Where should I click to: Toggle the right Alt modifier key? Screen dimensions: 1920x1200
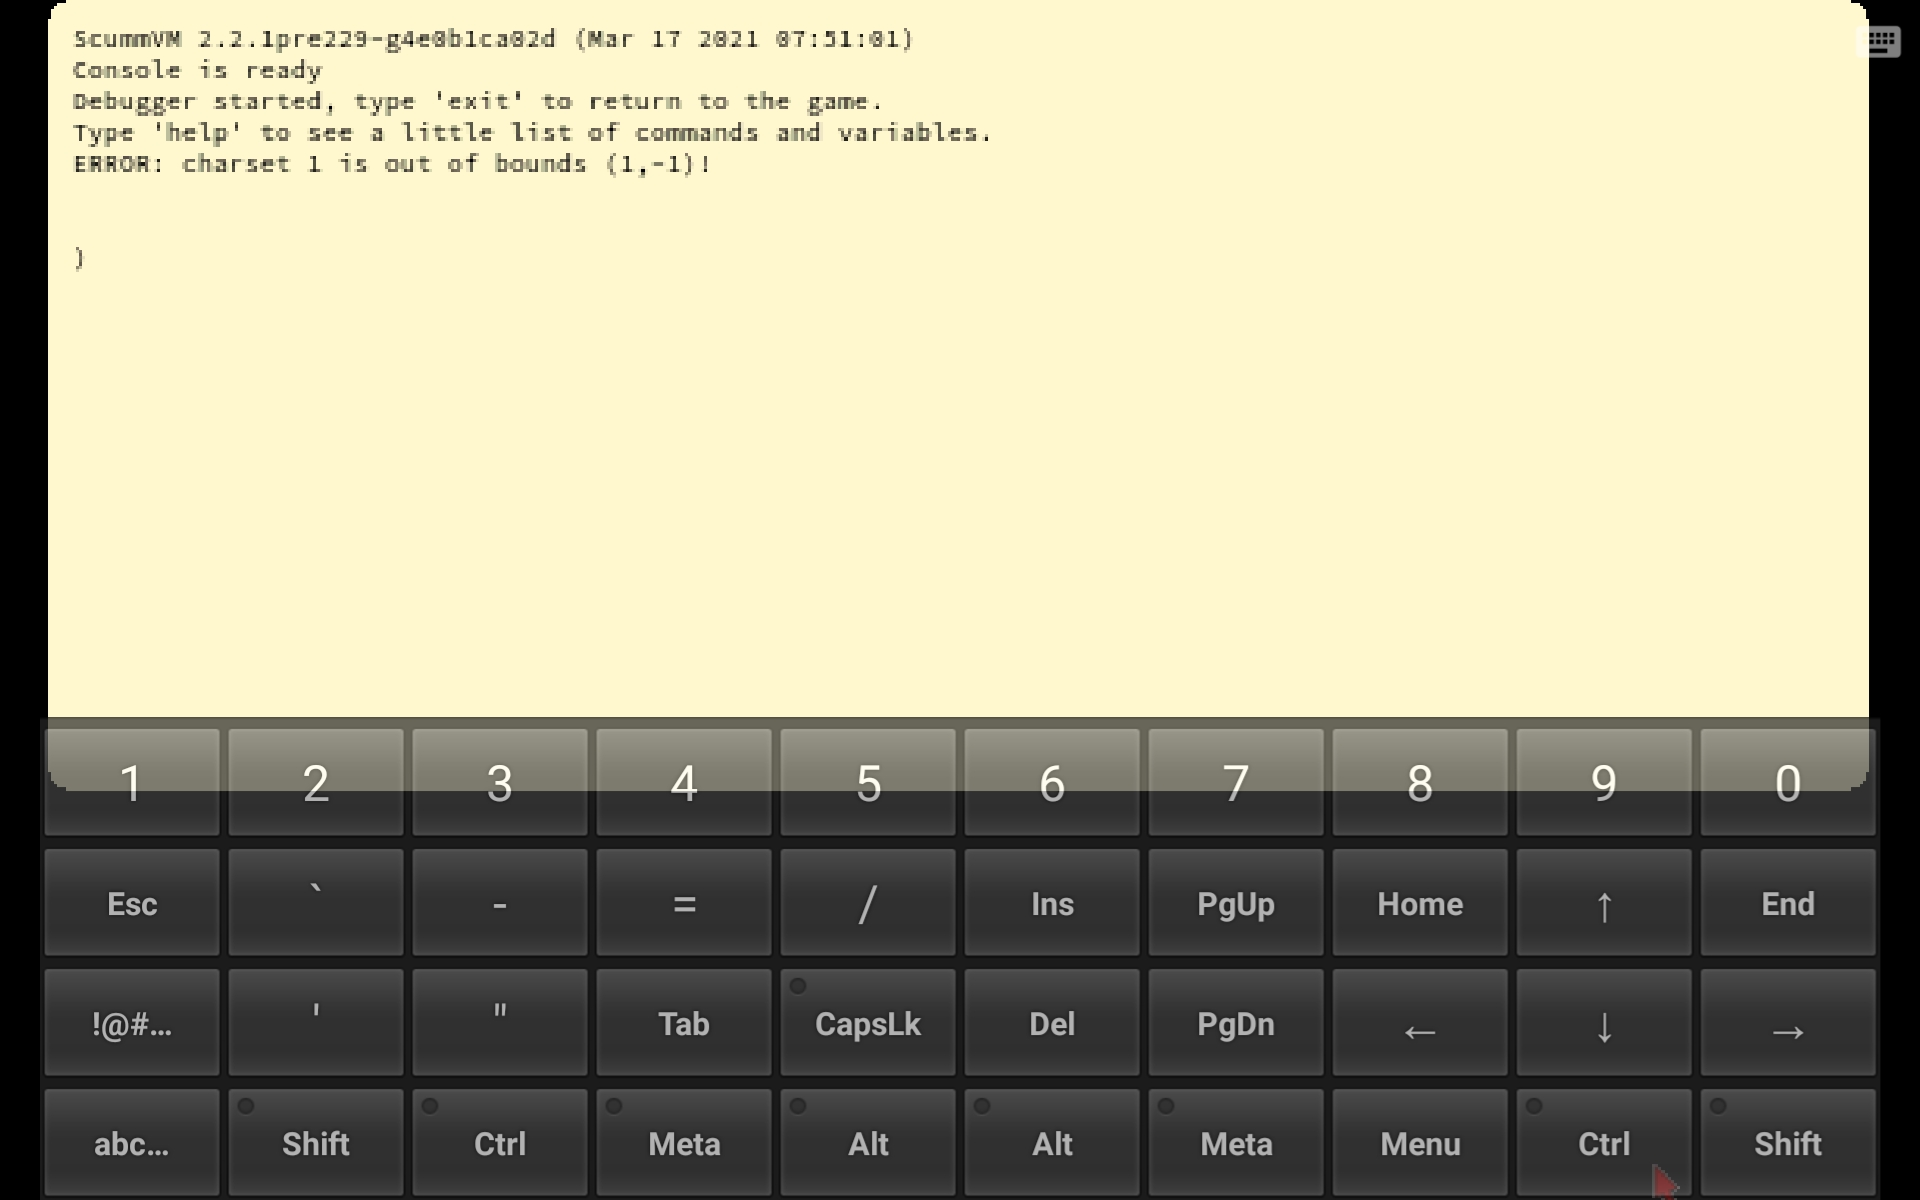click(x=1052, y=1142)
